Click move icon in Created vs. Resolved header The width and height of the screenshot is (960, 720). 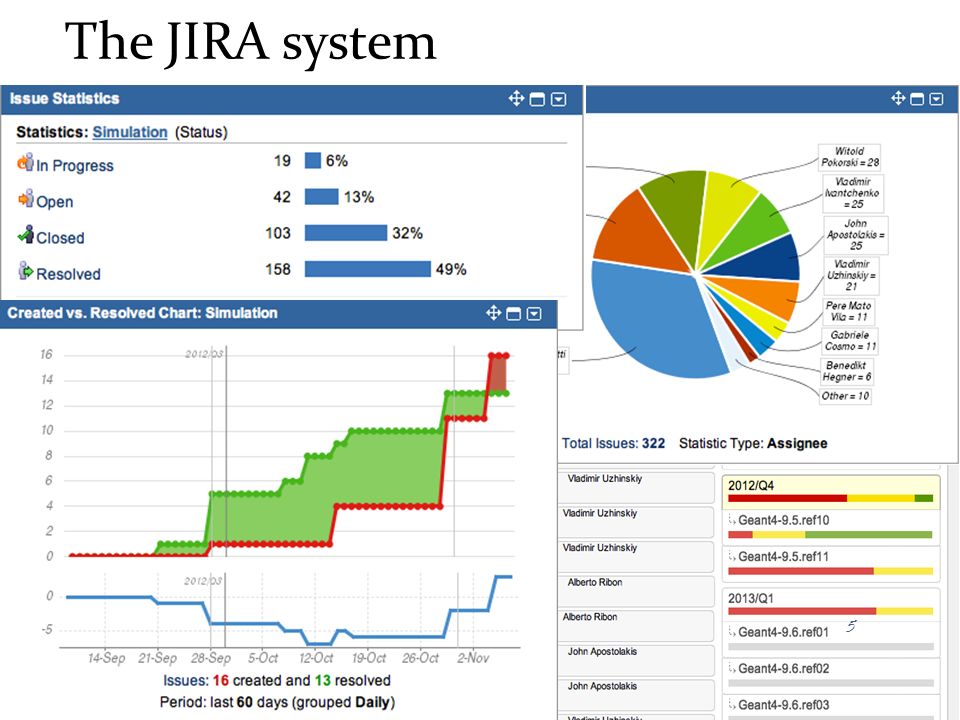[493, 313]
